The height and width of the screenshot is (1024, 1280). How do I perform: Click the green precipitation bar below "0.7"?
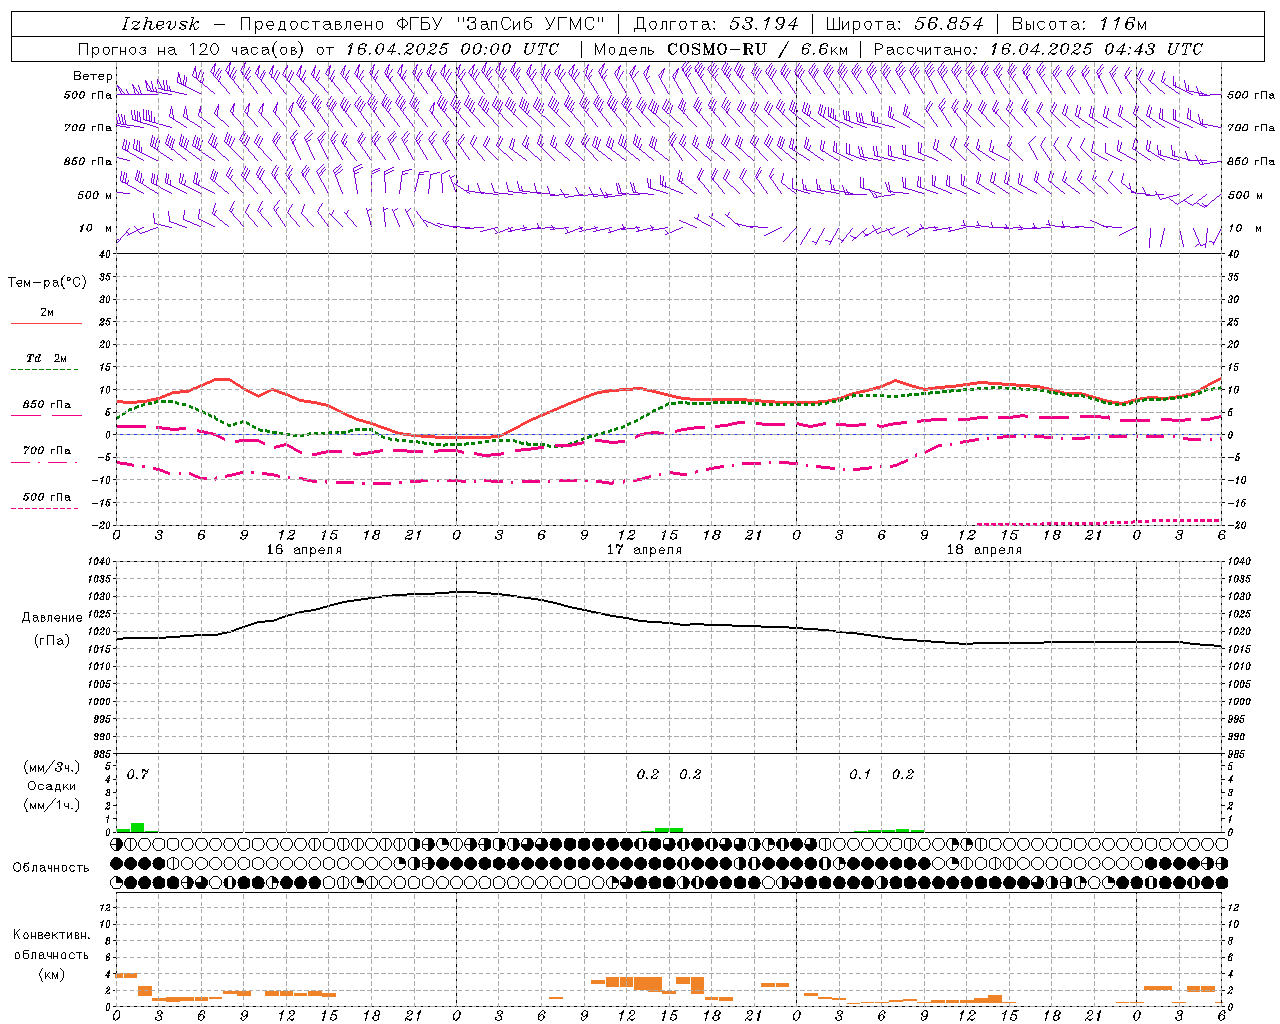[137, 827]
